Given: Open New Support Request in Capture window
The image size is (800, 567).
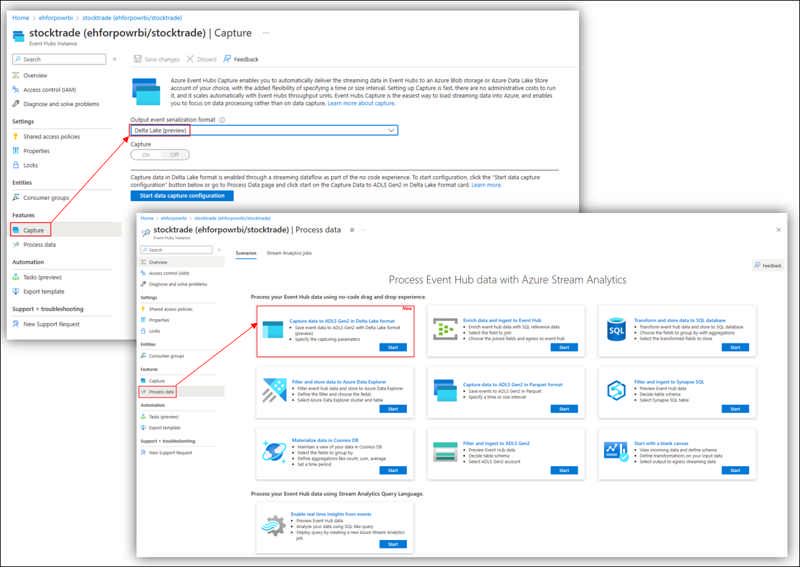Looking at the screenshot, I should [51, 325].
